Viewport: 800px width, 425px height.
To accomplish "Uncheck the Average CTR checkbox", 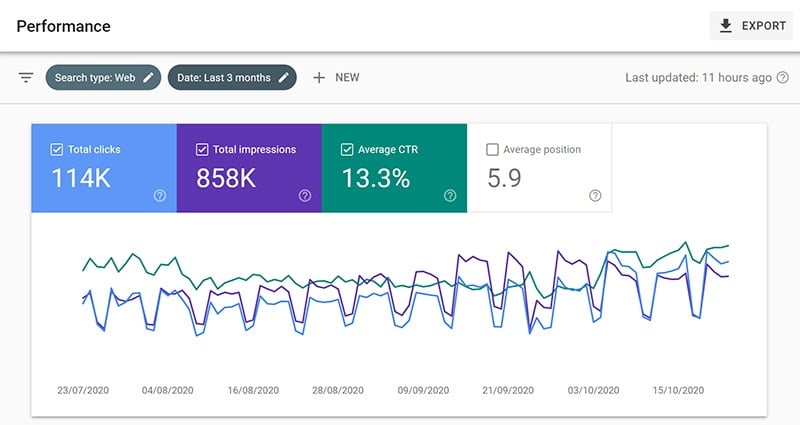I will point(347,149).
